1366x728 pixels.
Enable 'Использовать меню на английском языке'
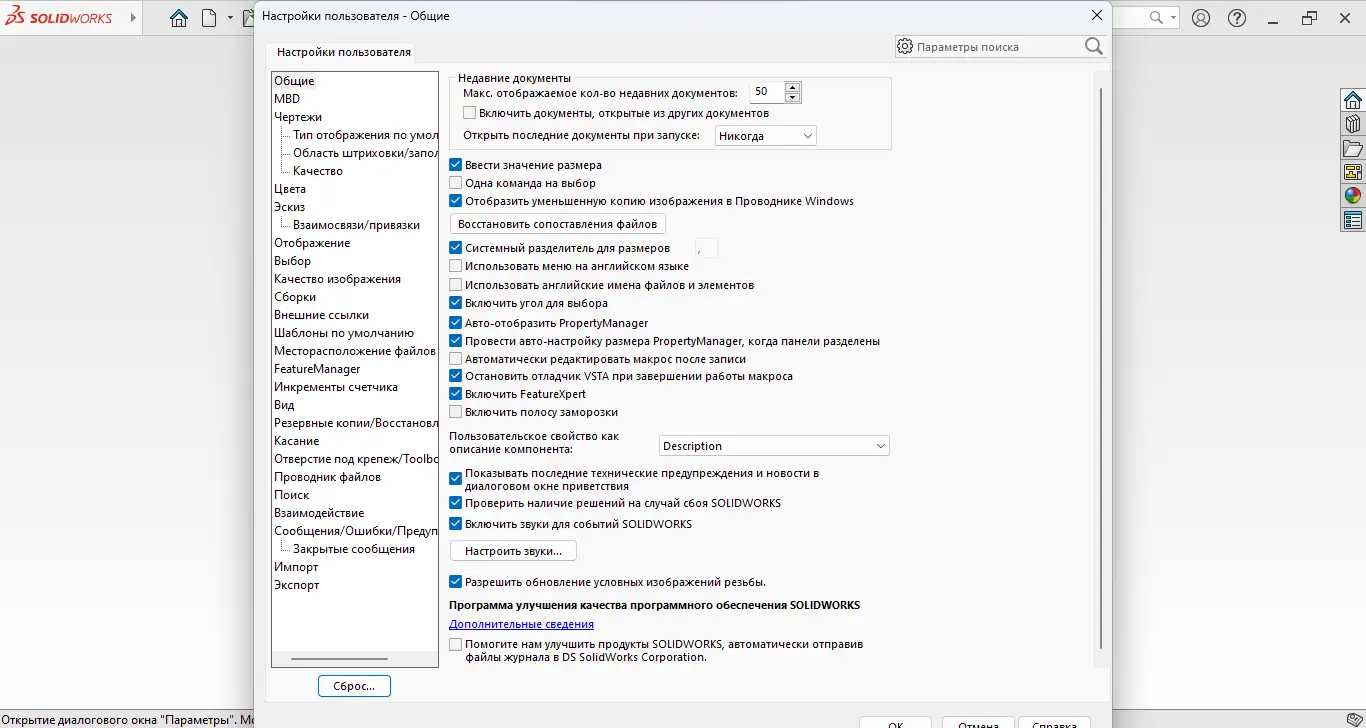[456, 266]
